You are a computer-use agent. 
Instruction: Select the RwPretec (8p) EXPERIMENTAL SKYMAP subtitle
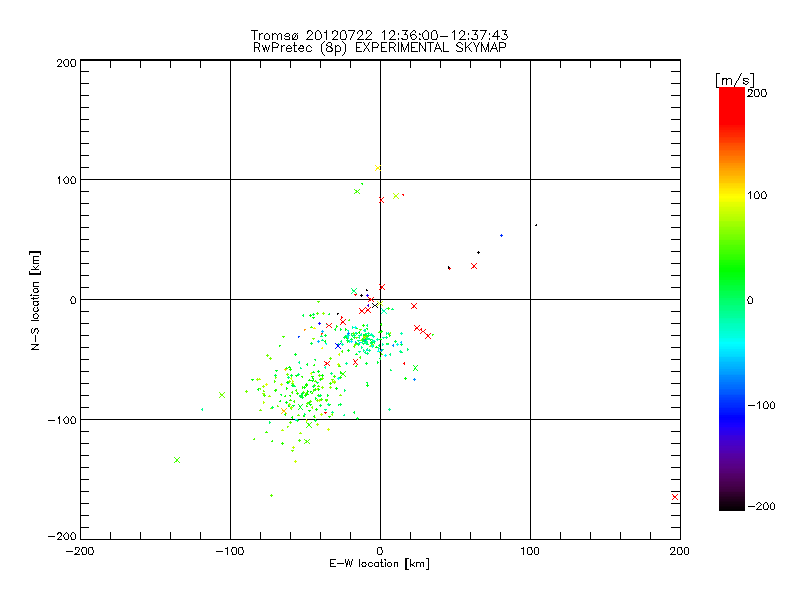pyautogui.click(x=379, y=47)
